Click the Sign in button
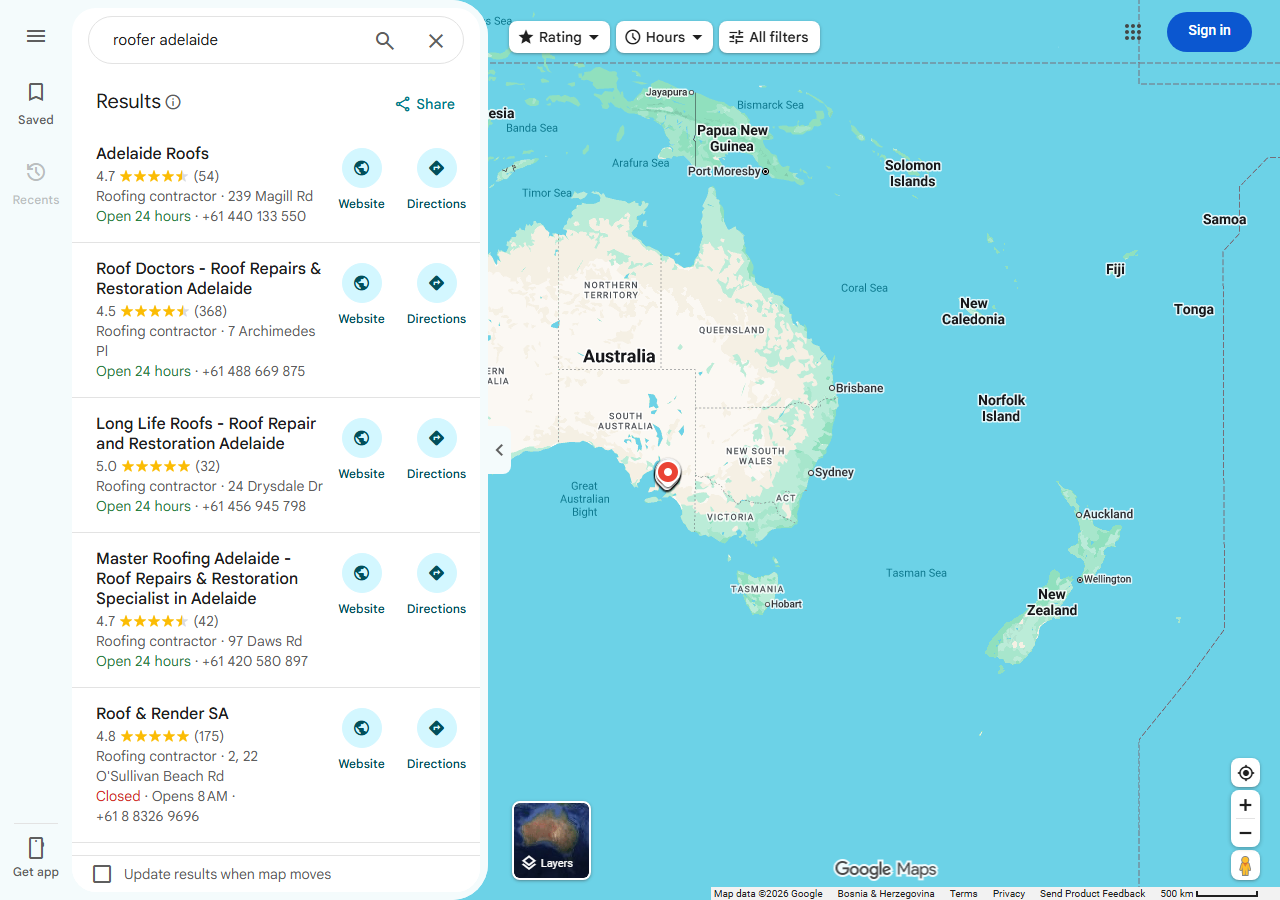1280x900 pixels. [1209, 31]
